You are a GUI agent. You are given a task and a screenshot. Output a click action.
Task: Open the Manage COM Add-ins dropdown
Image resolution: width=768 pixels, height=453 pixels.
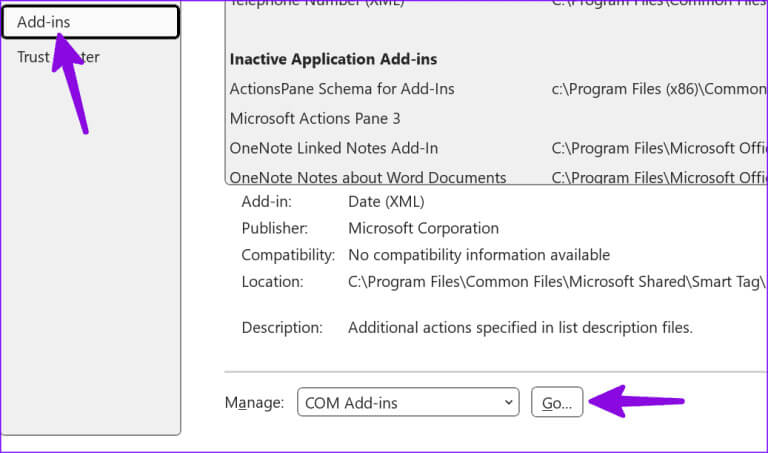[x=408, y=403]
